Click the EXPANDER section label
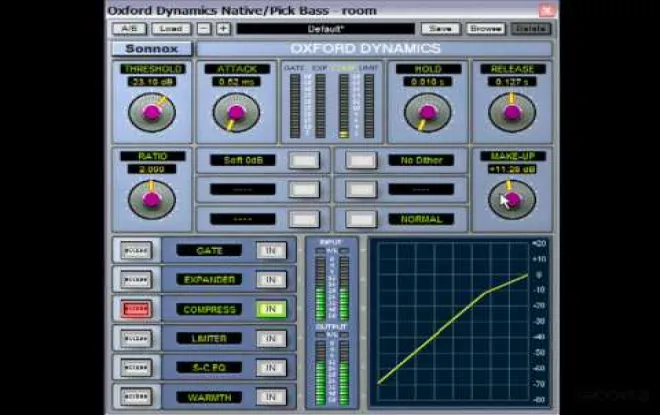The image size is (660, 415). 209,280
